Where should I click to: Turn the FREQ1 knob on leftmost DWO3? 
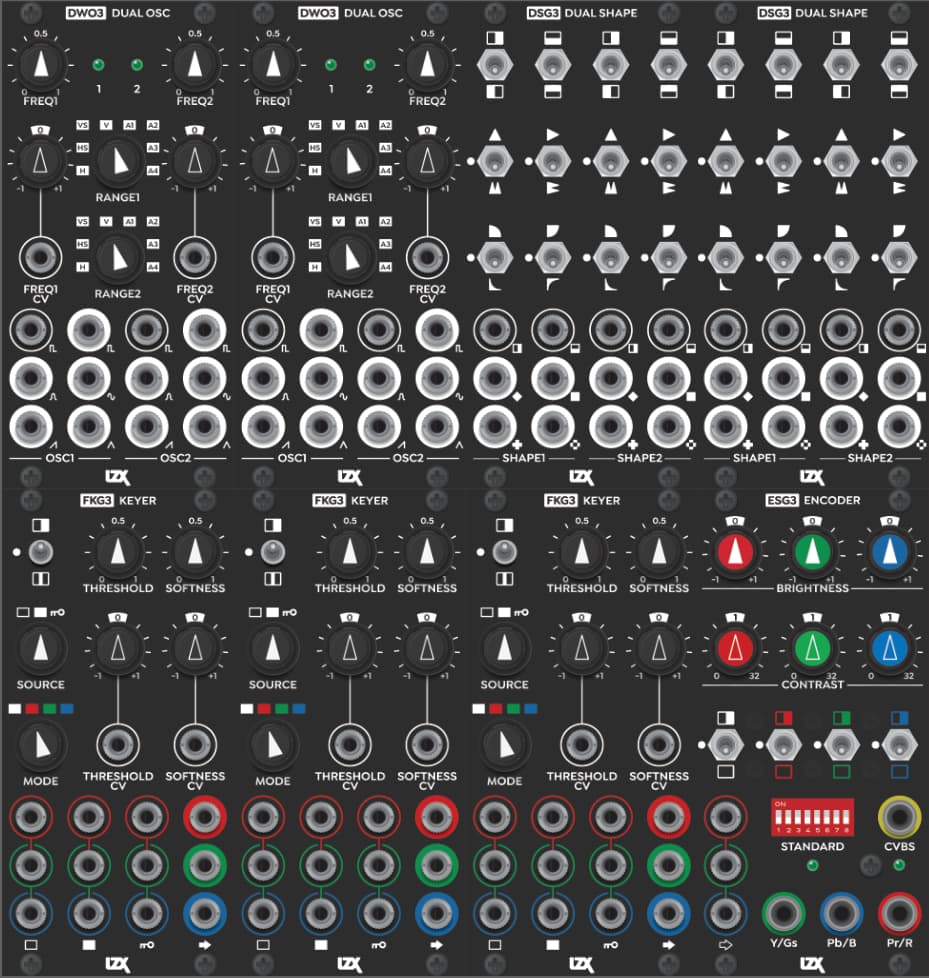pos(41,65)
